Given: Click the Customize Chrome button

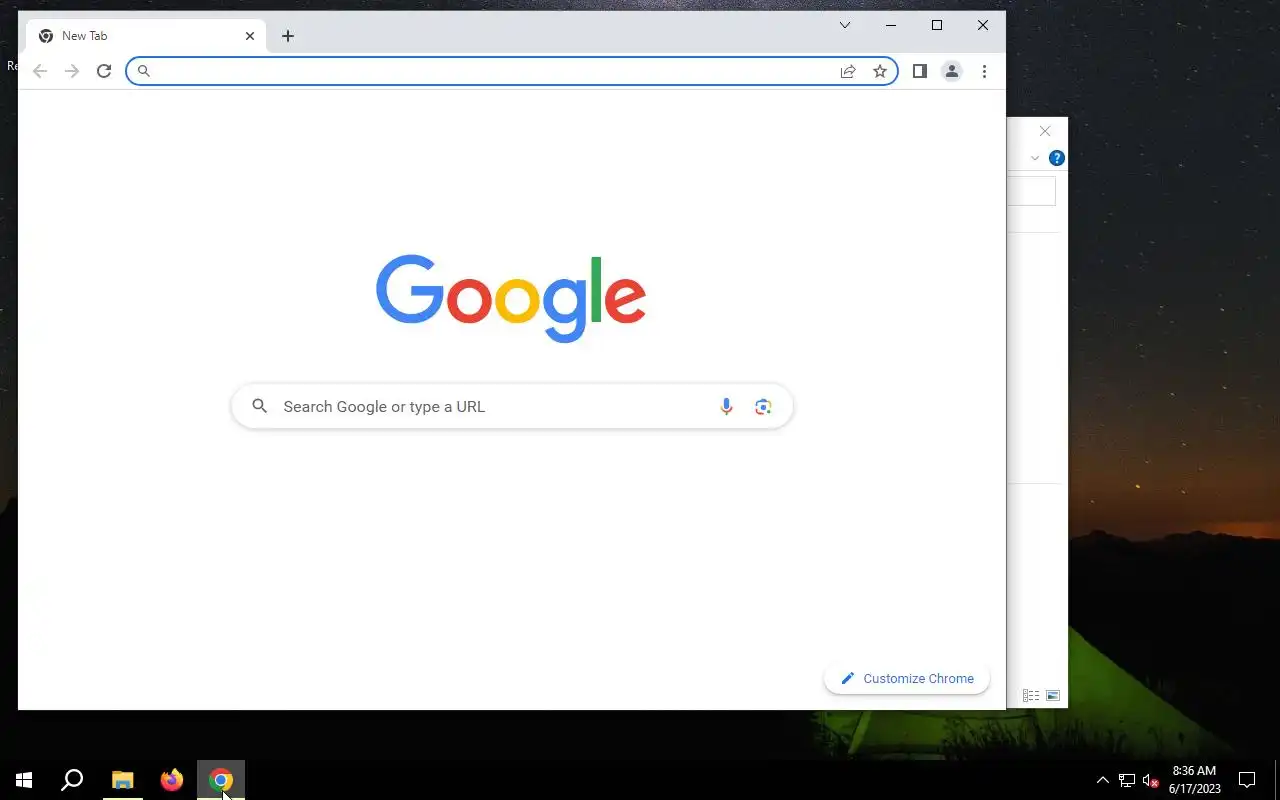Looking at the screenshot, I should pos(907,678).
